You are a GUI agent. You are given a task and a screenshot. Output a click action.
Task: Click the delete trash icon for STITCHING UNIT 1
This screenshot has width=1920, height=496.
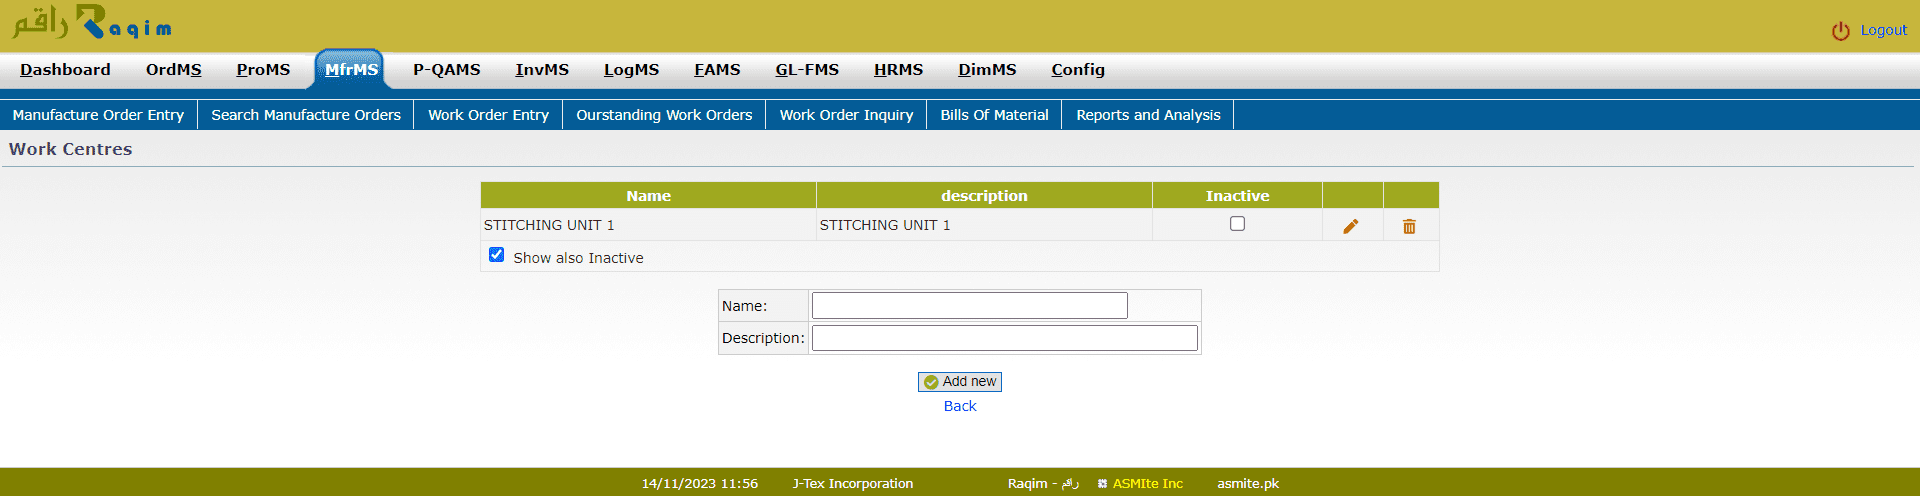[x=1409, y=226]
